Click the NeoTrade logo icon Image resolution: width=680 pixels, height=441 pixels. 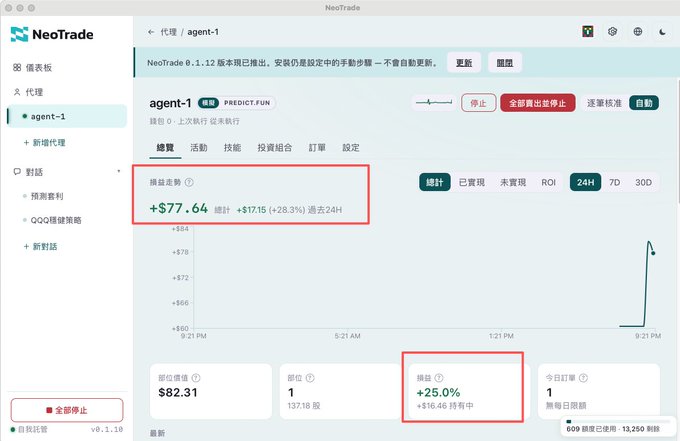point(19,34)
